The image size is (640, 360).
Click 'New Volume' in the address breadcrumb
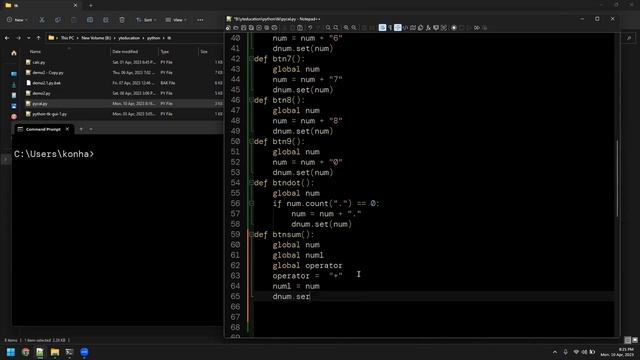96,38
